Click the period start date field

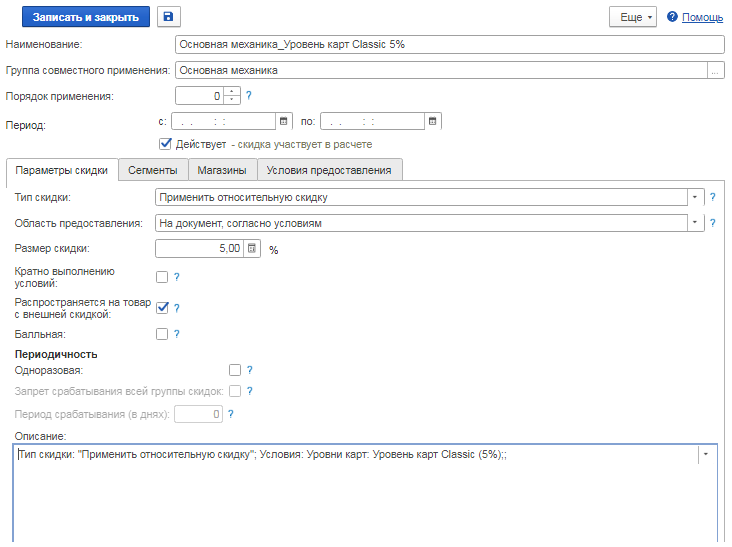point(224,121)
